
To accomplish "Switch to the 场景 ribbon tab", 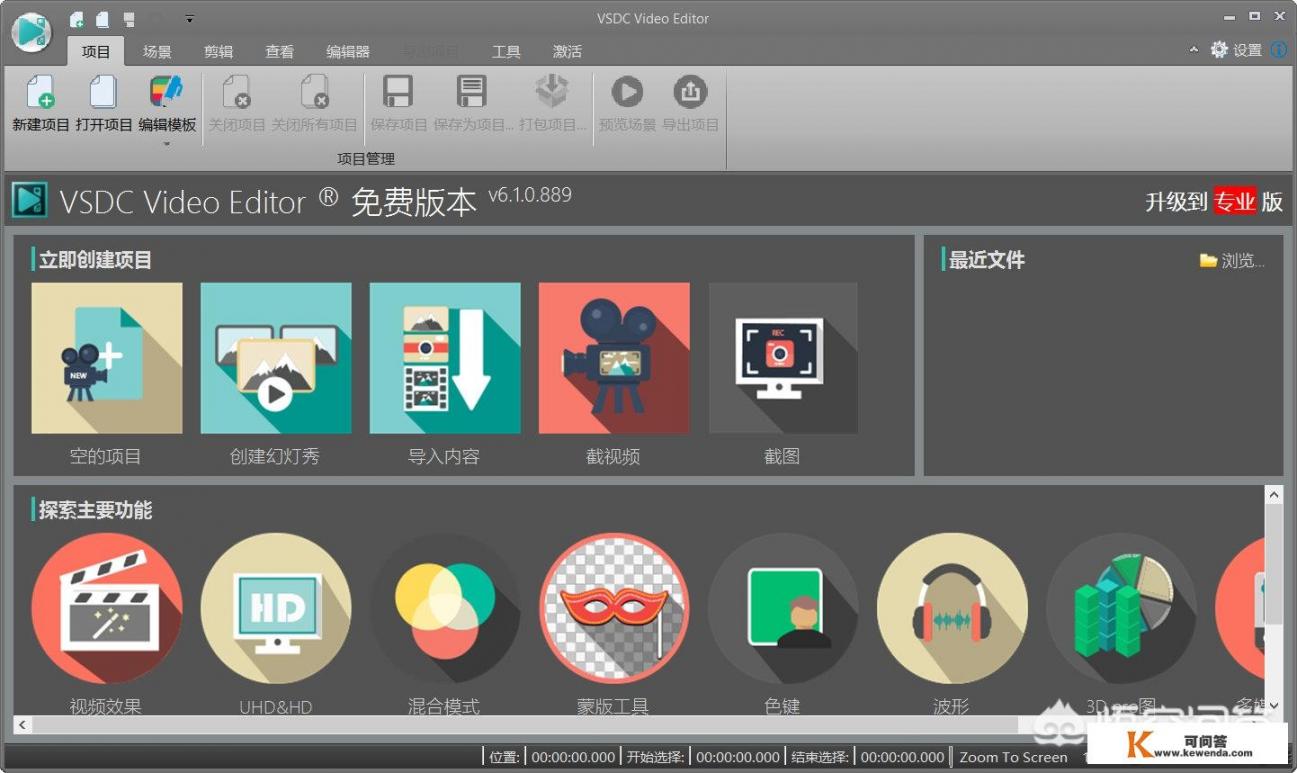I will tap(157, 51).
